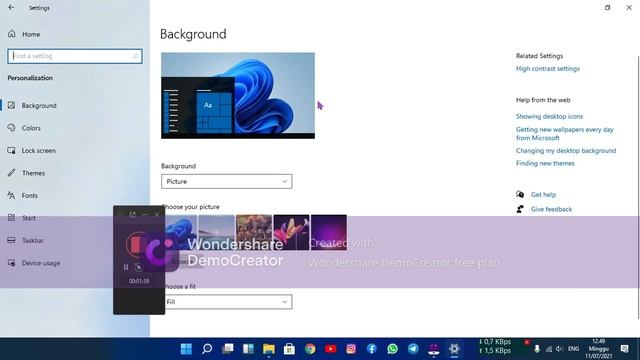Open Instagram from taskbar
Viewport: 640px width, 360px height.
[351, 349]
